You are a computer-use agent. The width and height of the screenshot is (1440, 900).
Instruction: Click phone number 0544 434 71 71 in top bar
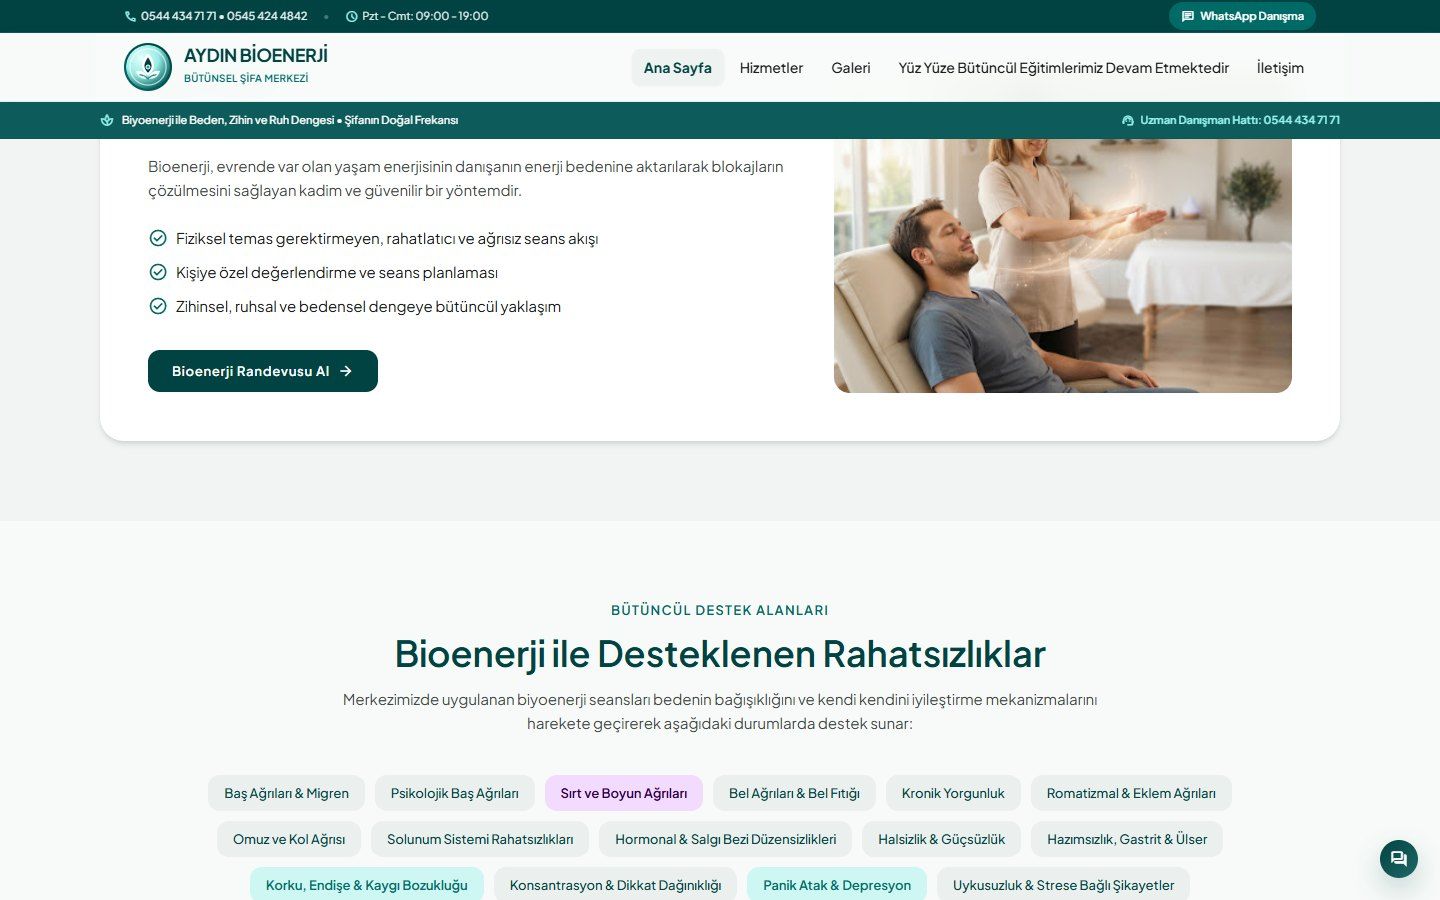point(178,16)
